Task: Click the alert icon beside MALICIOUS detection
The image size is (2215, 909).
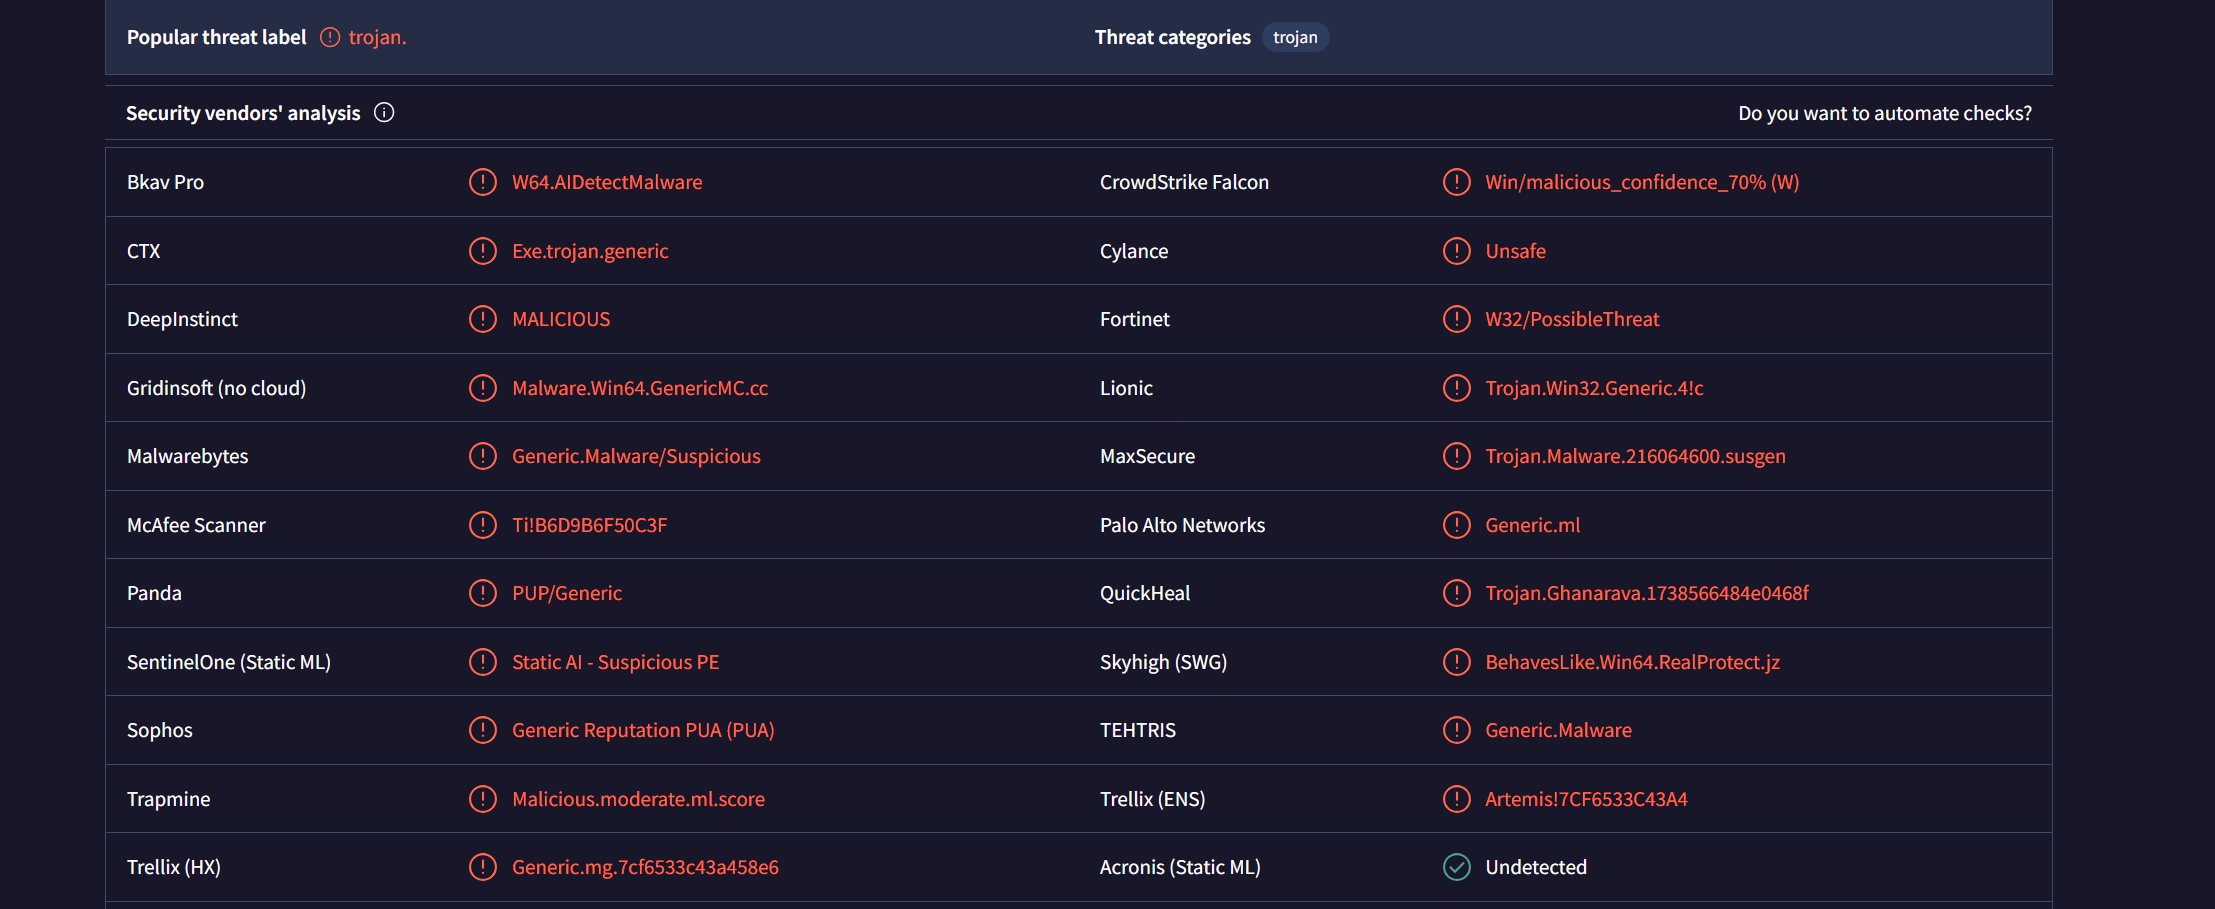Action: (483, 319)
